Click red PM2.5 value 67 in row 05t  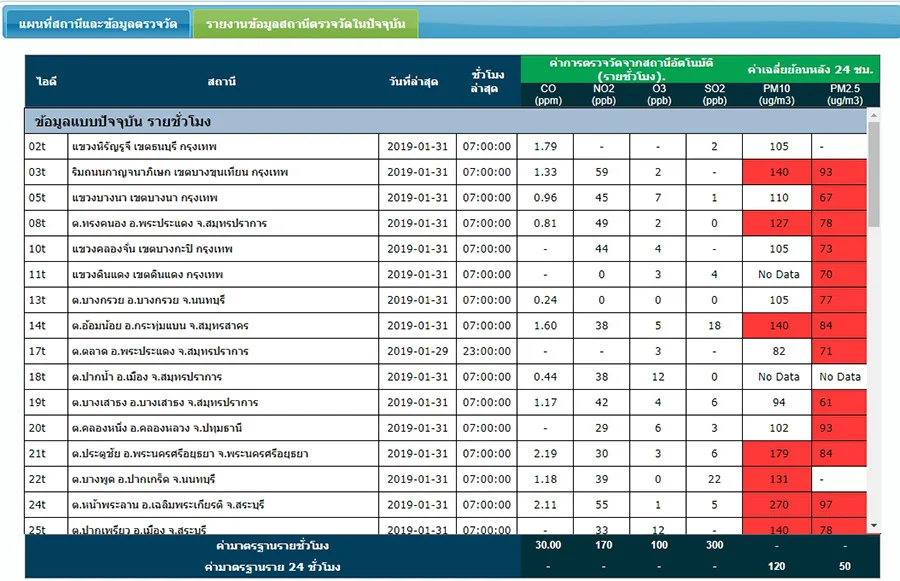click(839, 197)
